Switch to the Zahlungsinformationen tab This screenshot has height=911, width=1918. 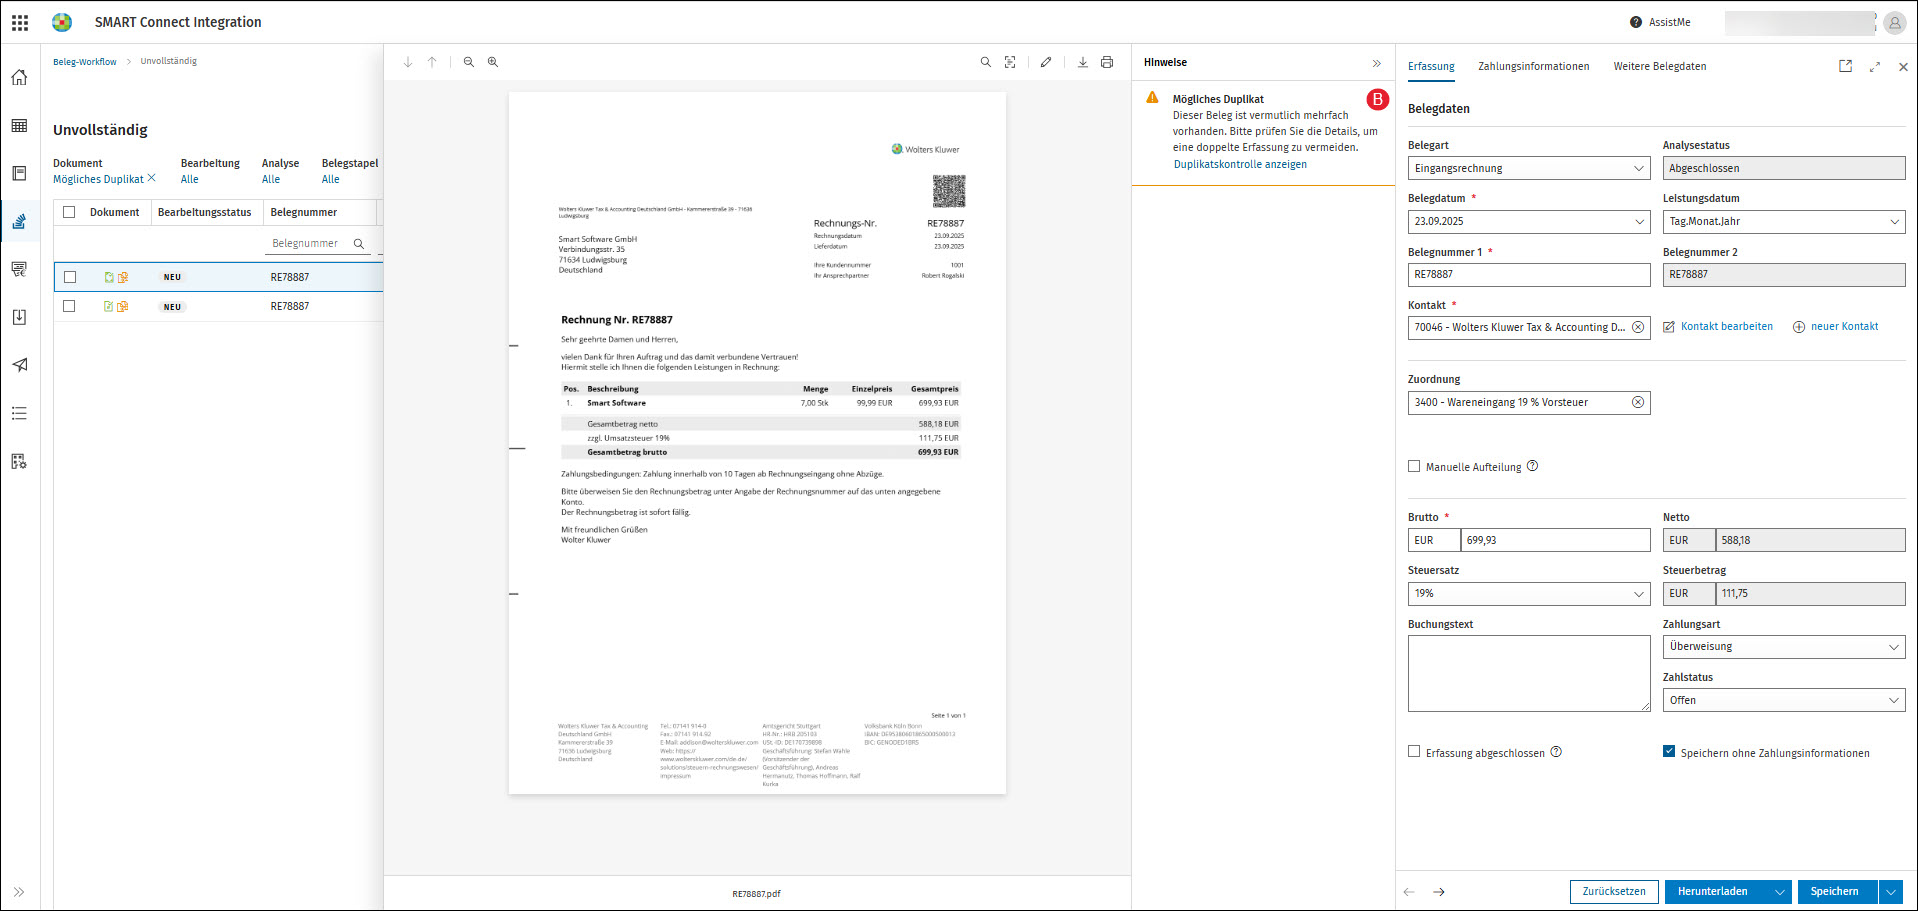(x=1534, y=66)
